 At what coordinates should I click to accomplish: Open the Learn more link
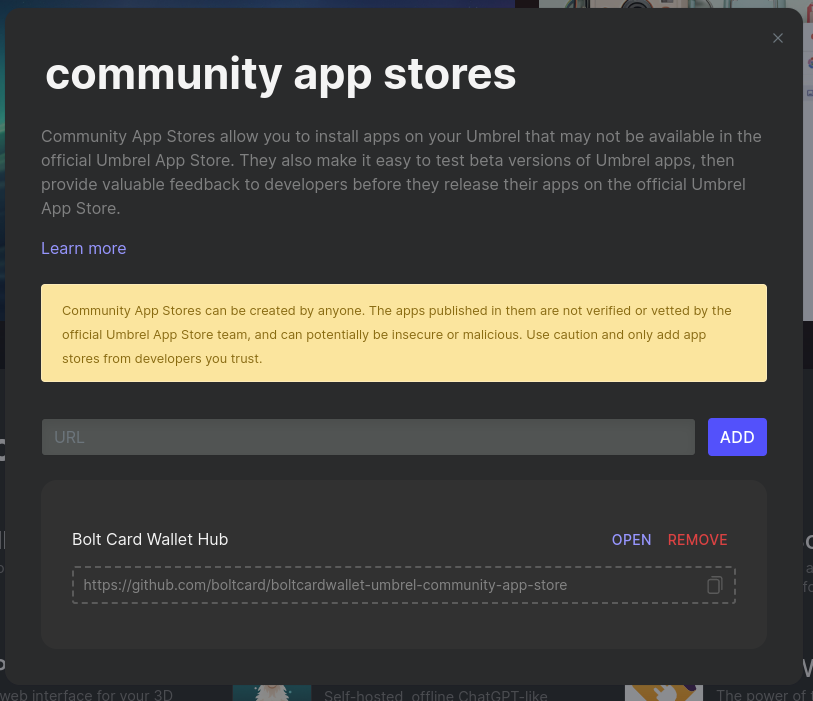click(x=83, y=248)
